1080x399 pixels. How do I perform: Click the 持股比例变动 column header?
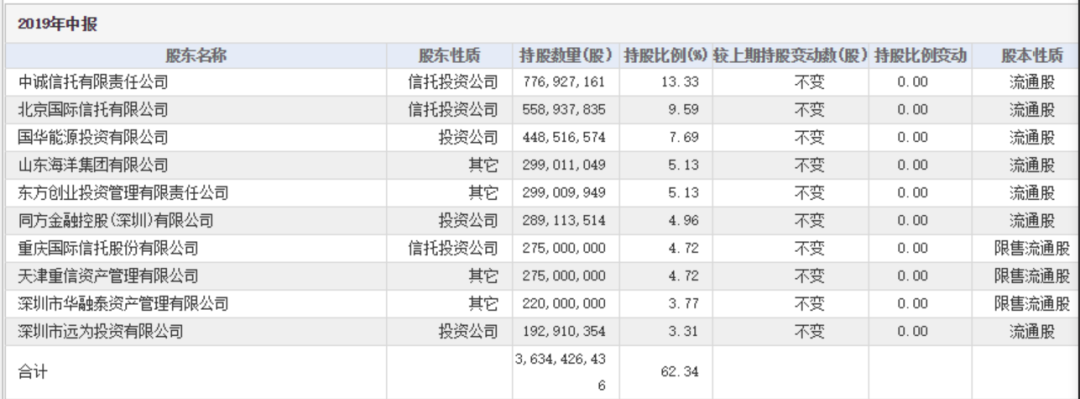tap(920, 56)
